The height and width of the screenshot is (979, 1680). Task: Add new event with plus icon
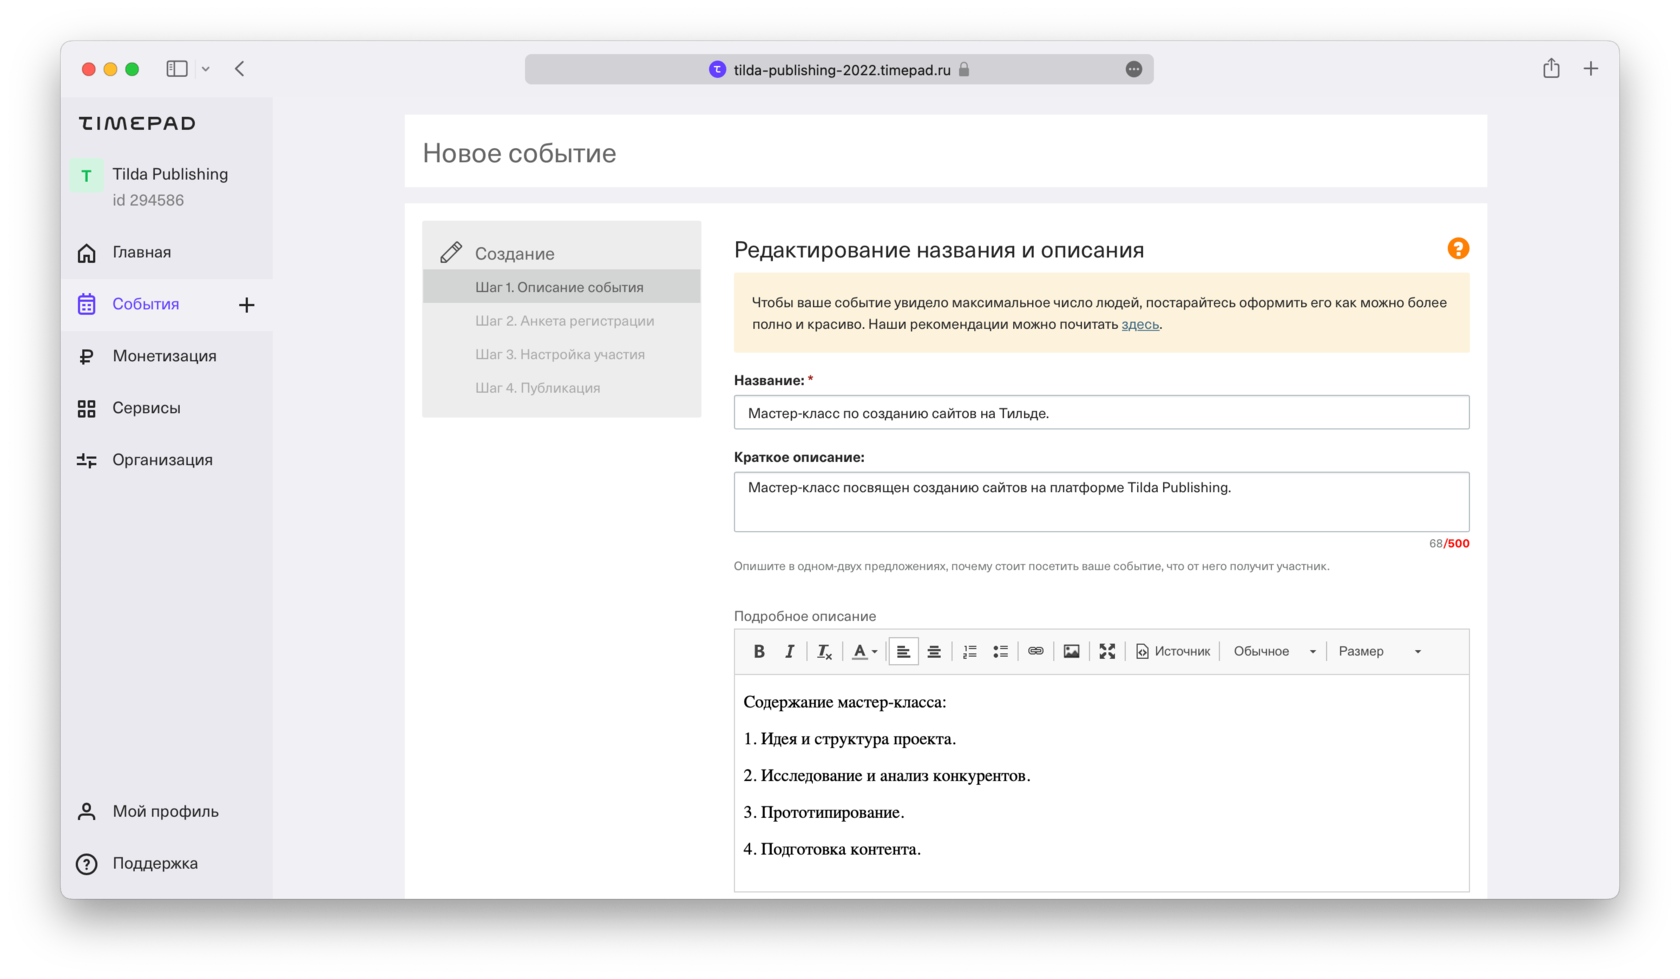pos(247,304)
